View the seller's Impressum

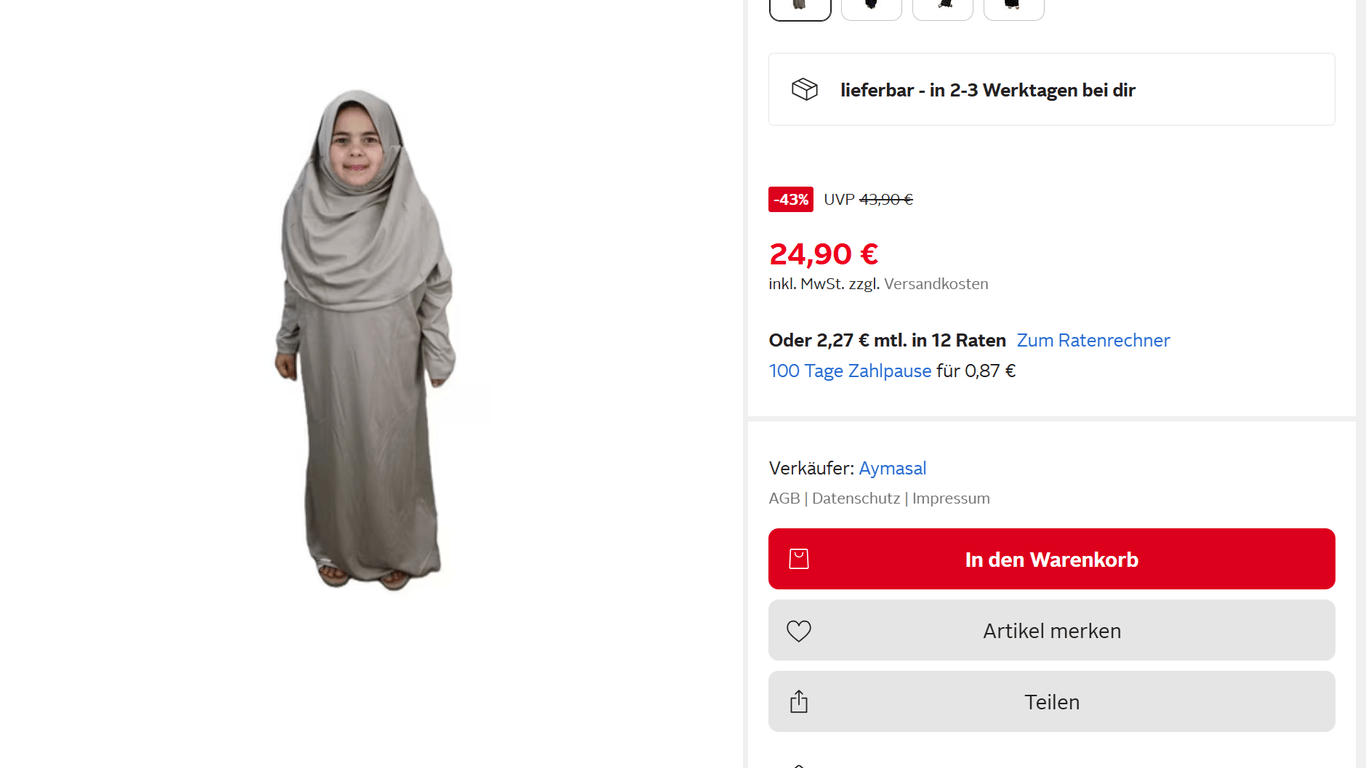pos(951,498)
